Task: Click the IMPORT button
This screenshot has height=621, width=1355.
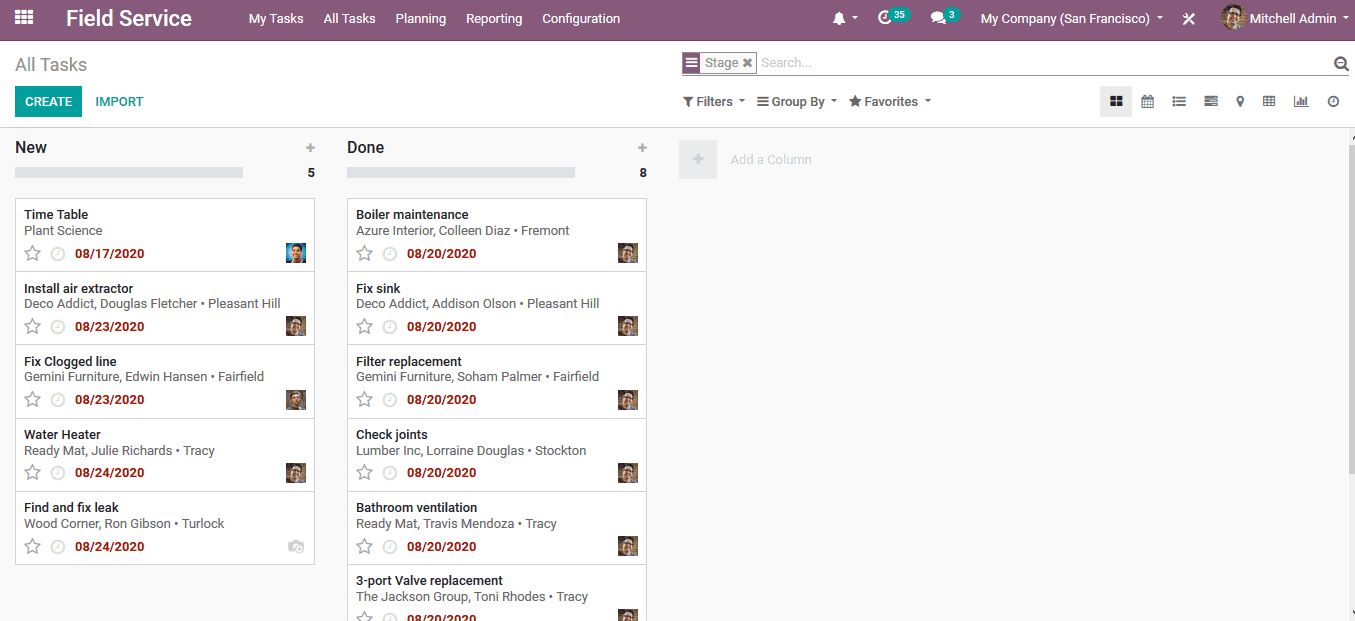Action: tap(119, 102)
